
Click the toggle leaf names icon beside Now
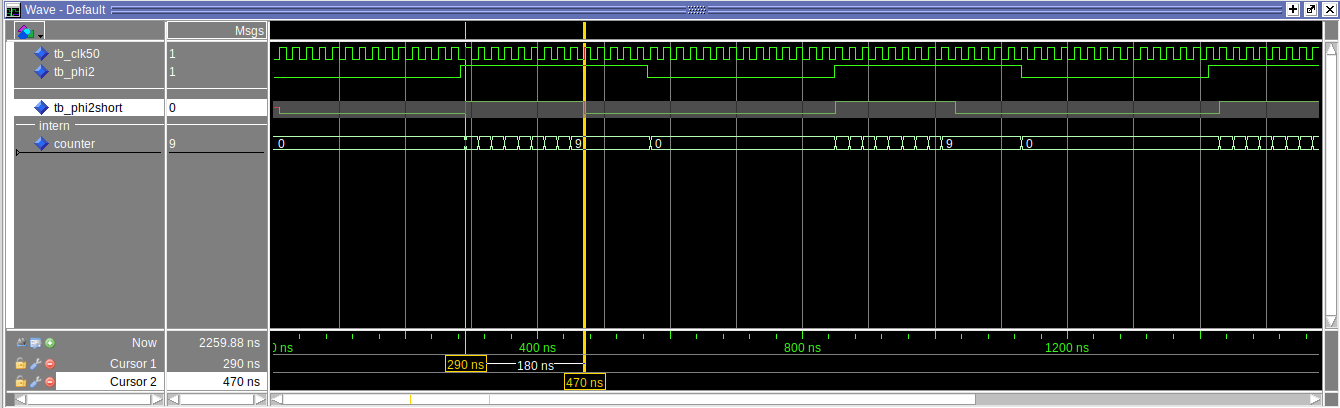21,342
